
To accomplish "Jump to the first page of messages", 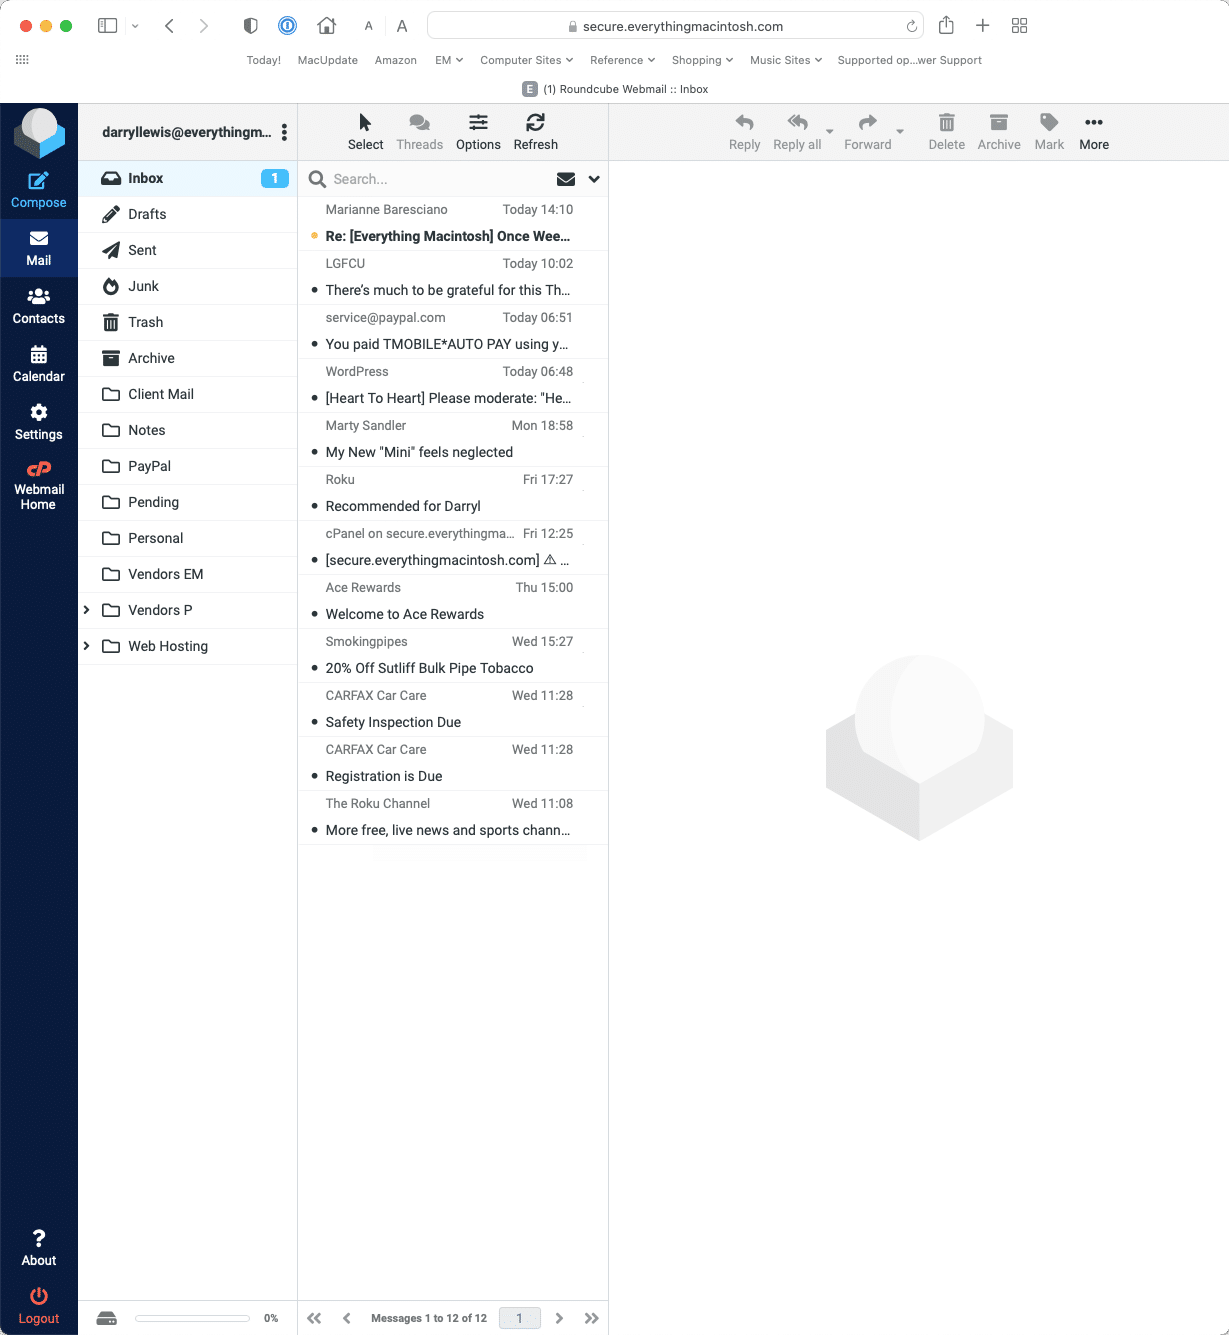I will pos(314,1318).
